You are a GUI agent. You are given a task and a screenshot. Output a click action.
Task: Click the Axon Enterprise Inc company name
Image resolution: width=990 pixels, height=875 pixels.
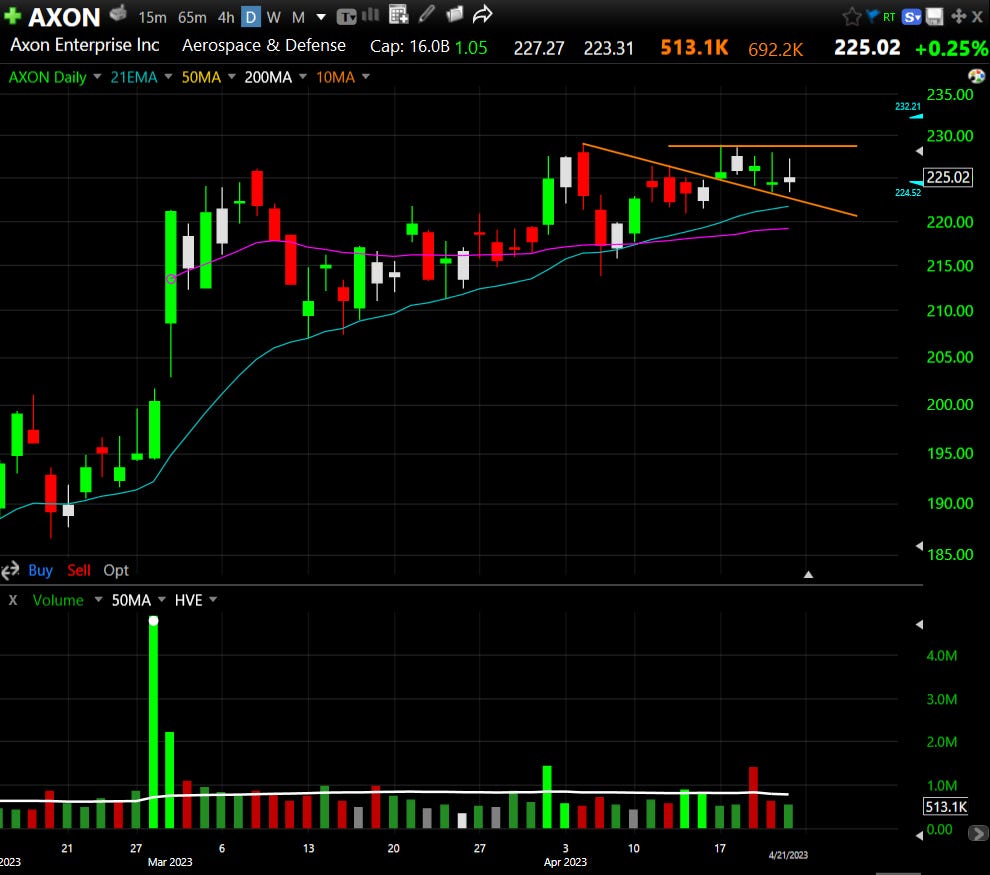pyautogui.click(x=85, y=45)
